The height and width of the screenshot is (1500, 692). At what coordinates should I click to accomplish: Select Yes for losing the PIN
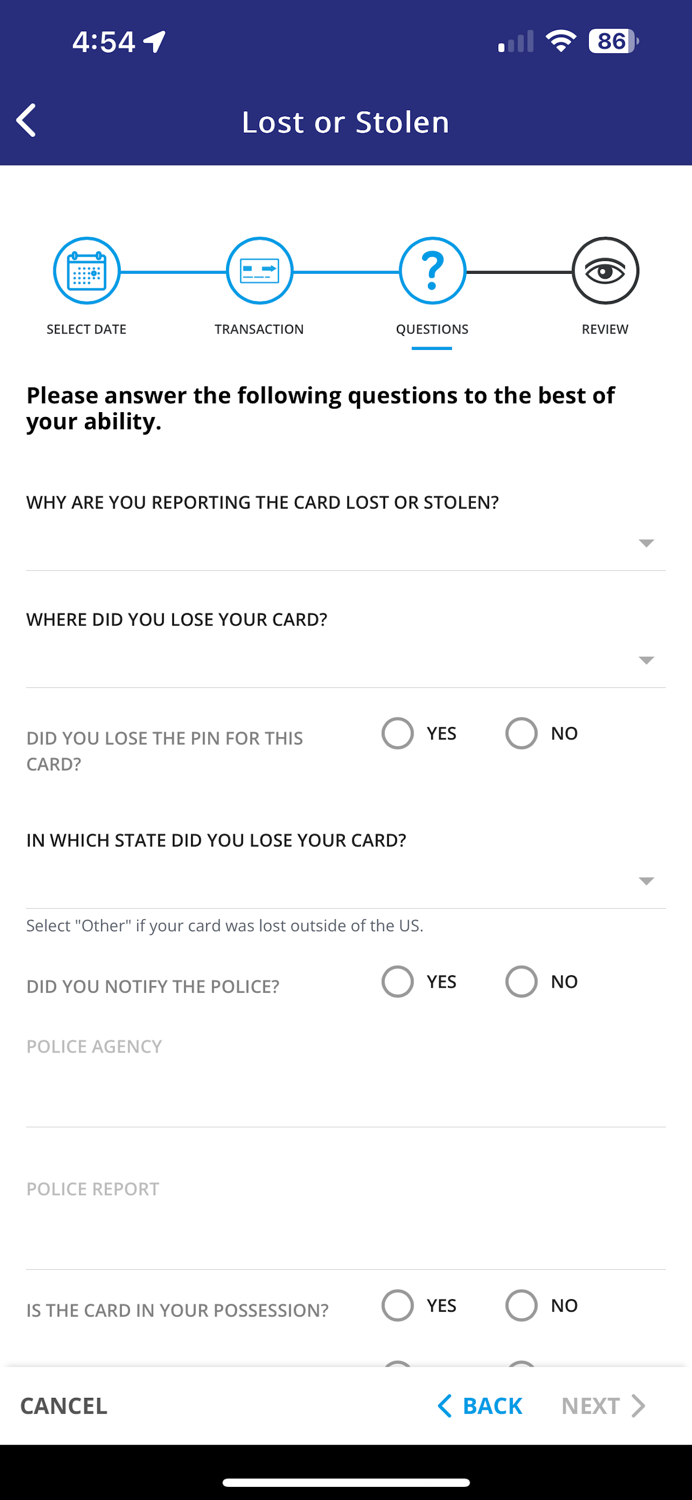(x=397, y=733)
